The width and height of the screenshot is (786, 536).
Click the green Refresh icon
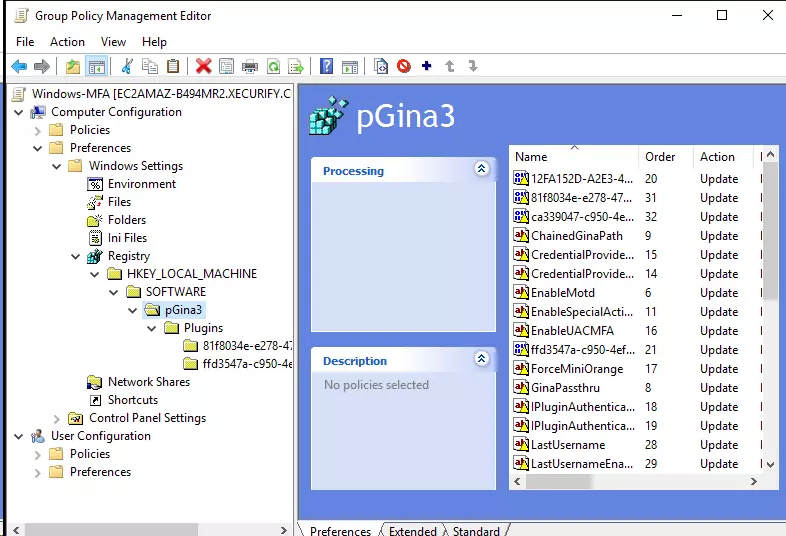click(274, 66)
